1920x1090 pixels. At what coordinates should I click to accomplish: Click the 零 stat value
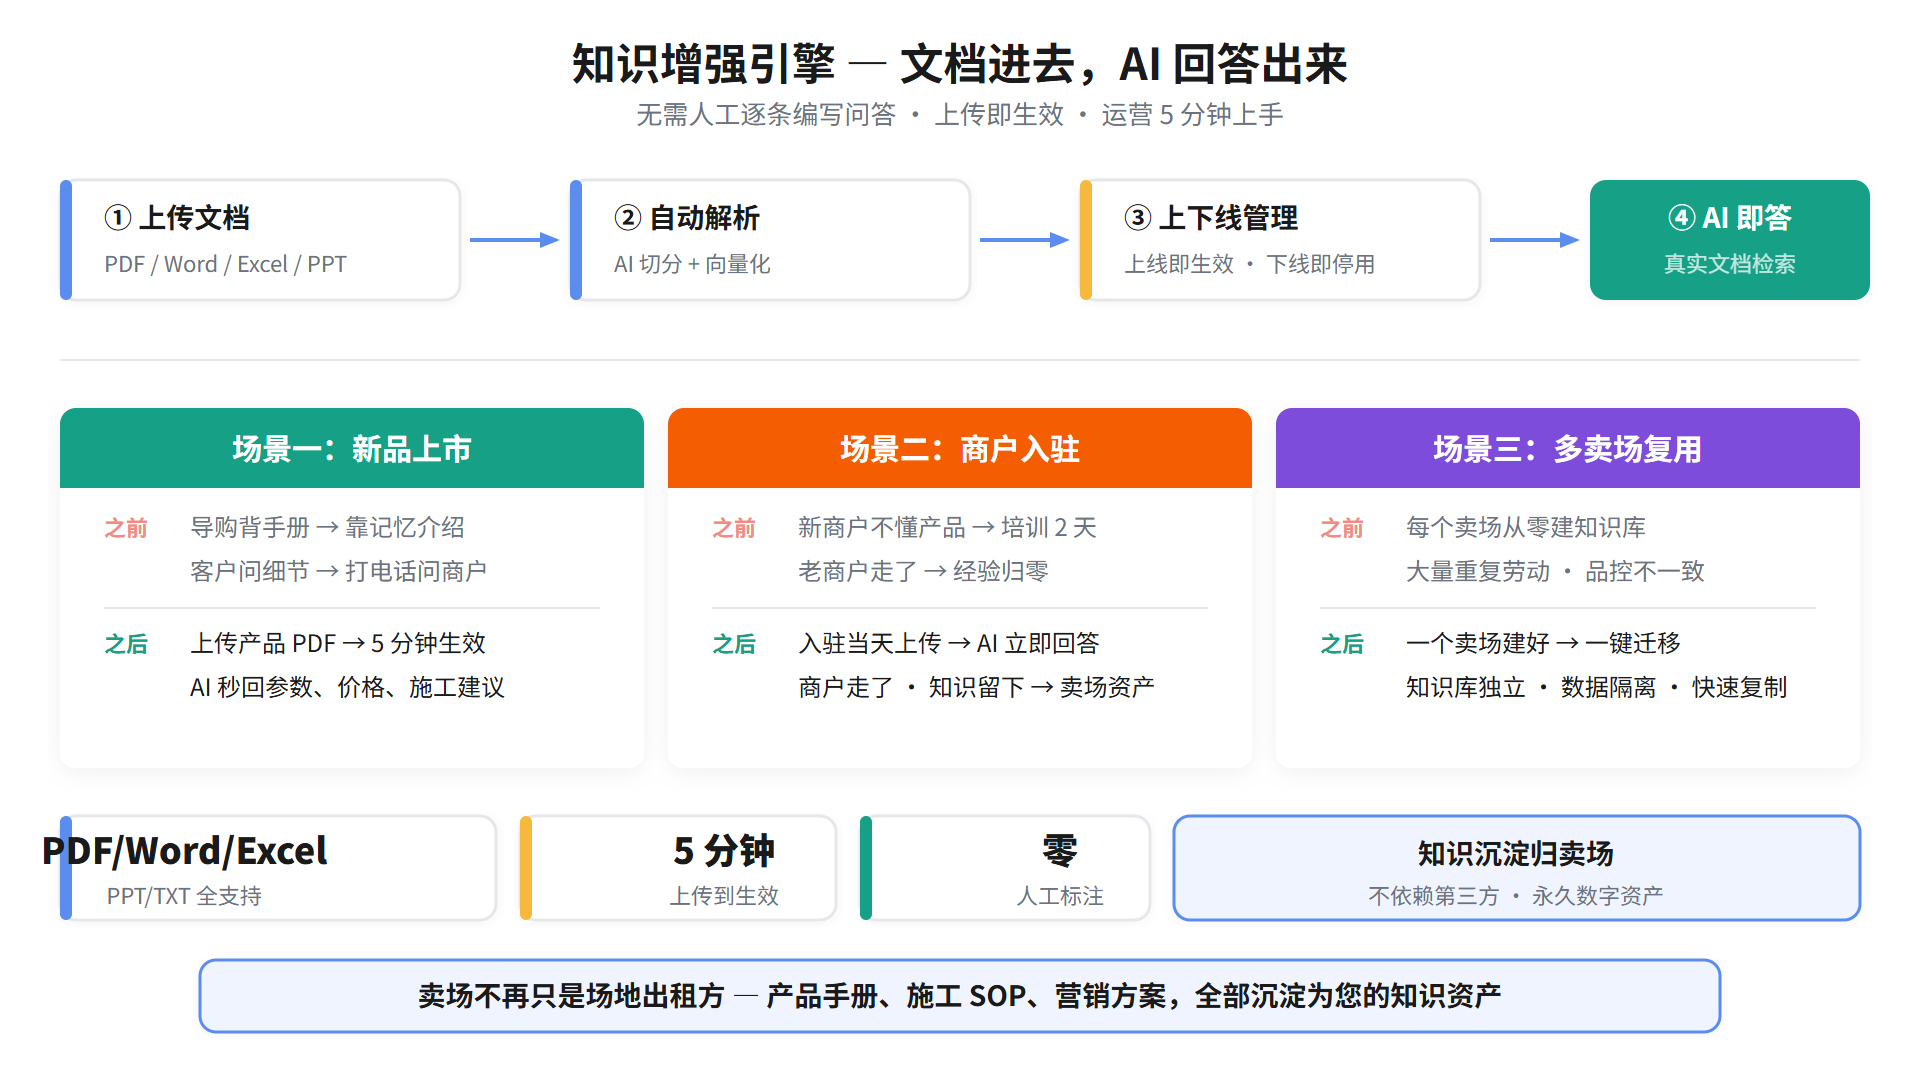[x=1060, y=851]
